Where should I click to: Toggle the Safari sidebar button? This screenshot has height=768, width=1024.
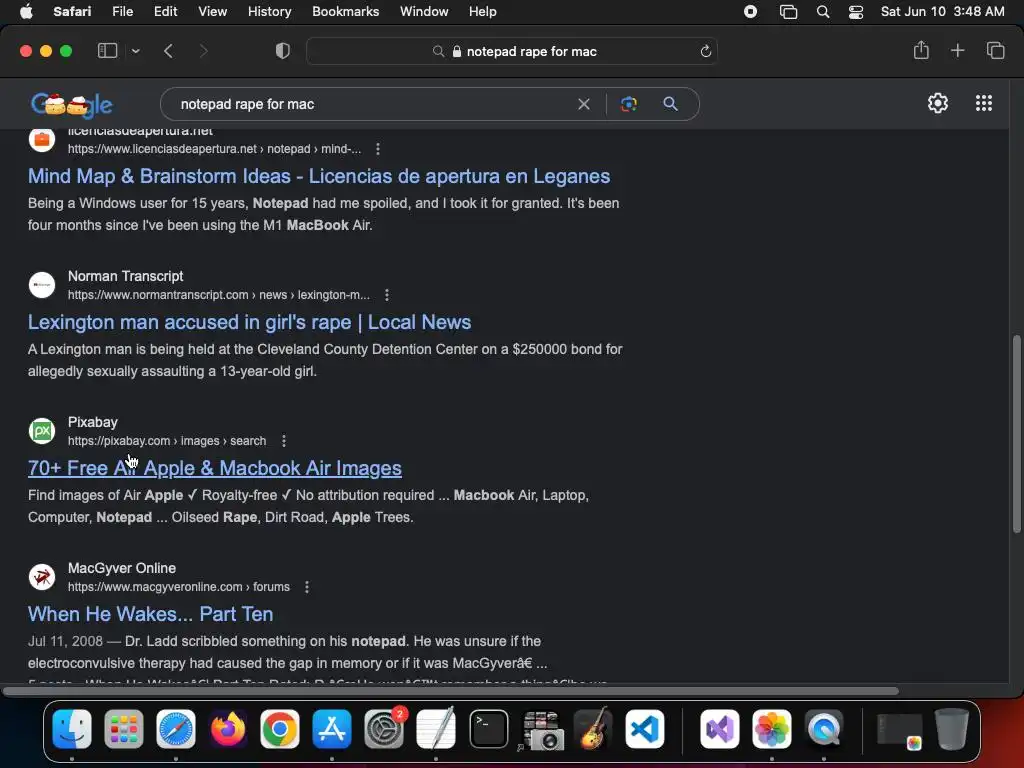pos(107,51)
